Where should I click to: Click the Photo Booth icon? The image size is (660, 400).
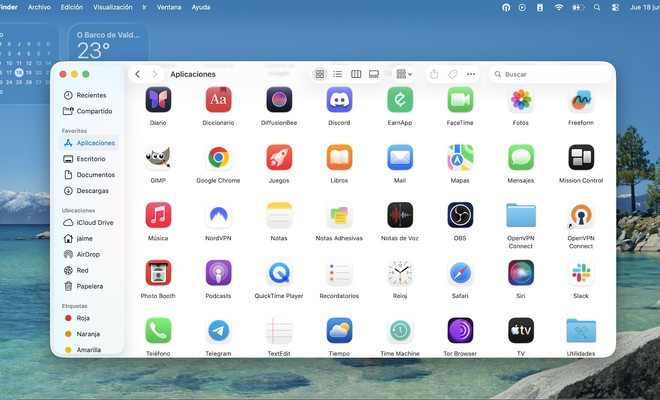tap(158, 273)
